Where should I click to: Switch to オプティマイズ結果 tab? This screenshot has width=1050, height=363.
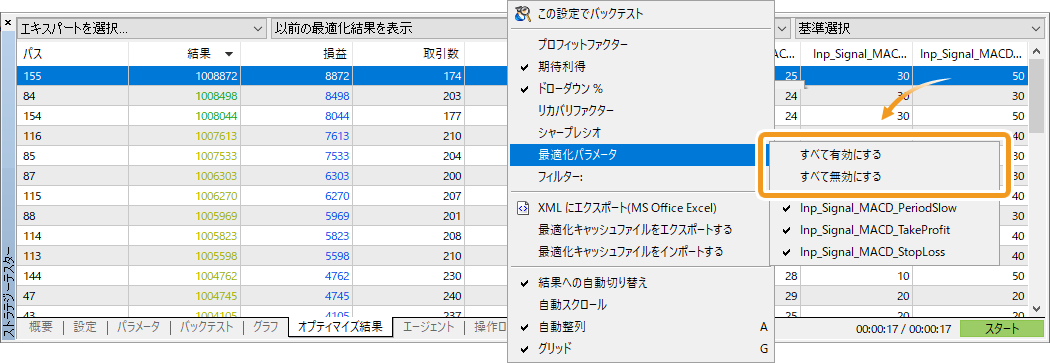pos(340,327)
